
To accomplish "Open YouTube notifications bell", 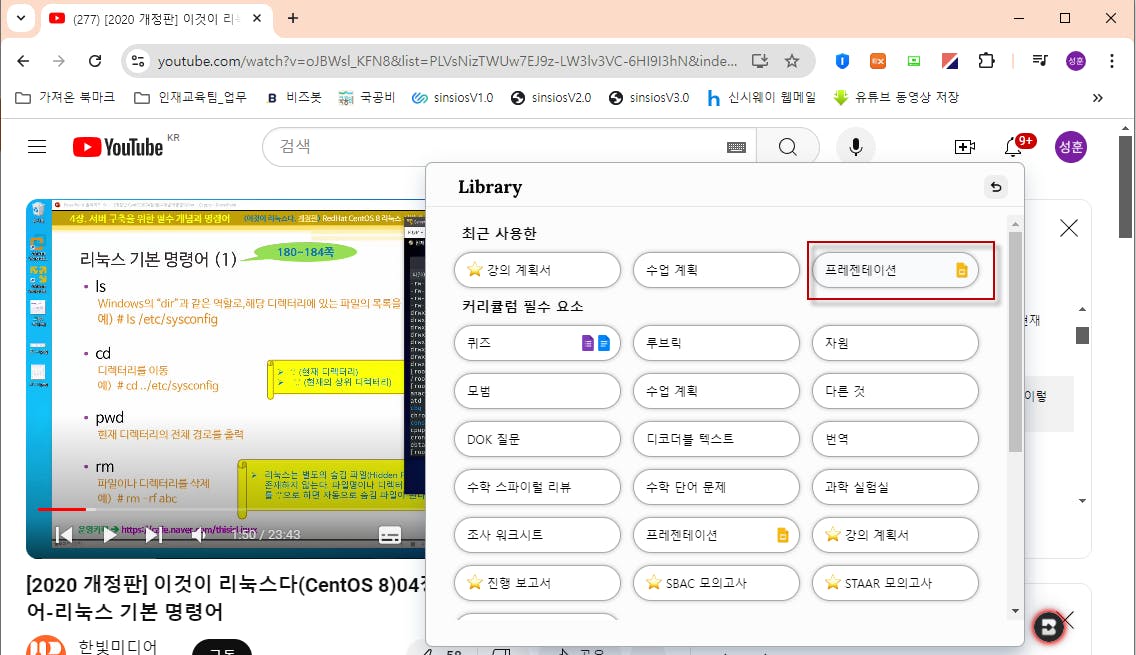I will pyautogui.click(x=1014, y=147).
